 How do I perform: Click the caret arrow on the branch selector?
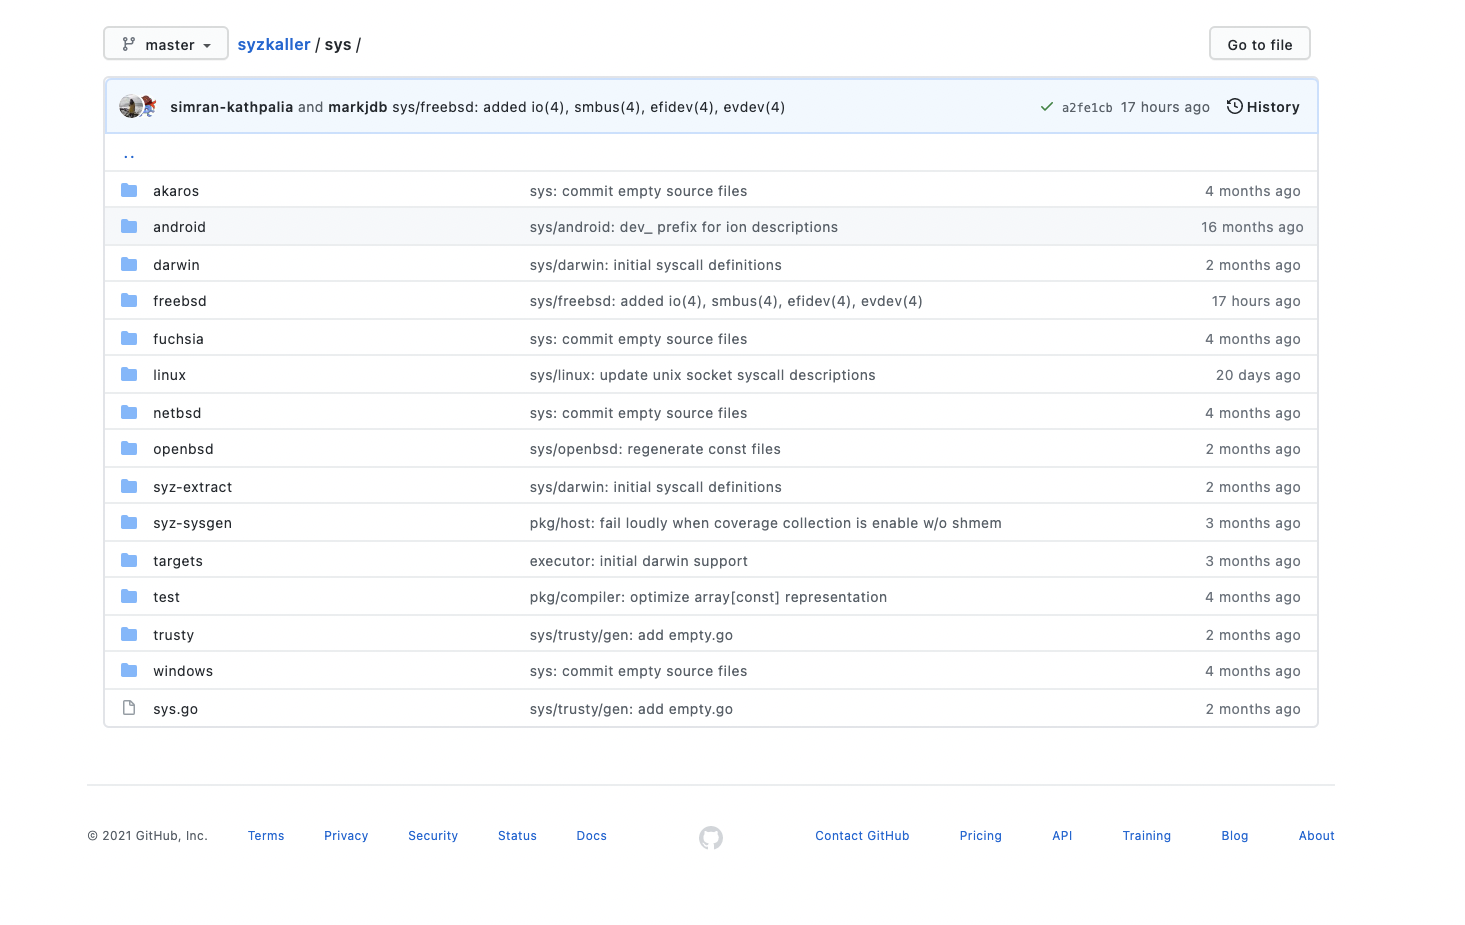pyautogui.click(x=206, y=44)
